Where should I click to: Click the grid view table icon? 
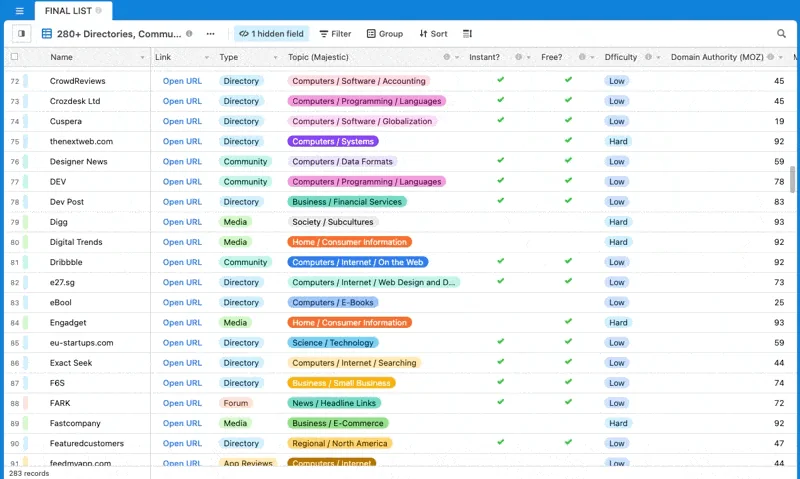click(46, 34)
